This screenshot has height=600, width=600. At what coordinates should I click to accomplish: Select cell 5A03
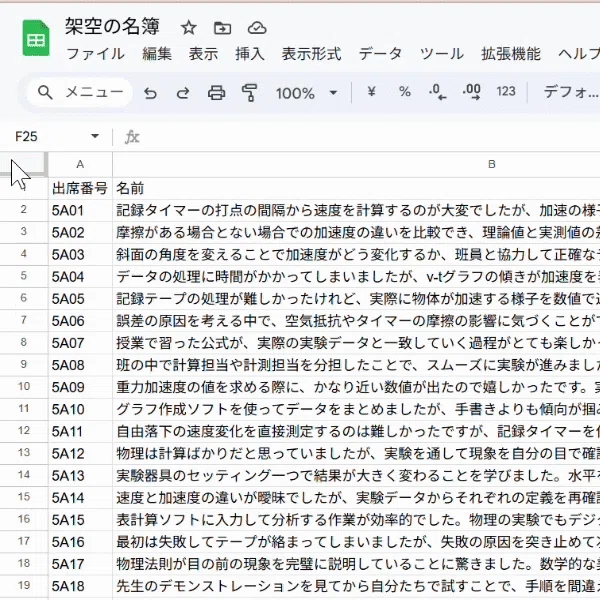coord(80,254)
